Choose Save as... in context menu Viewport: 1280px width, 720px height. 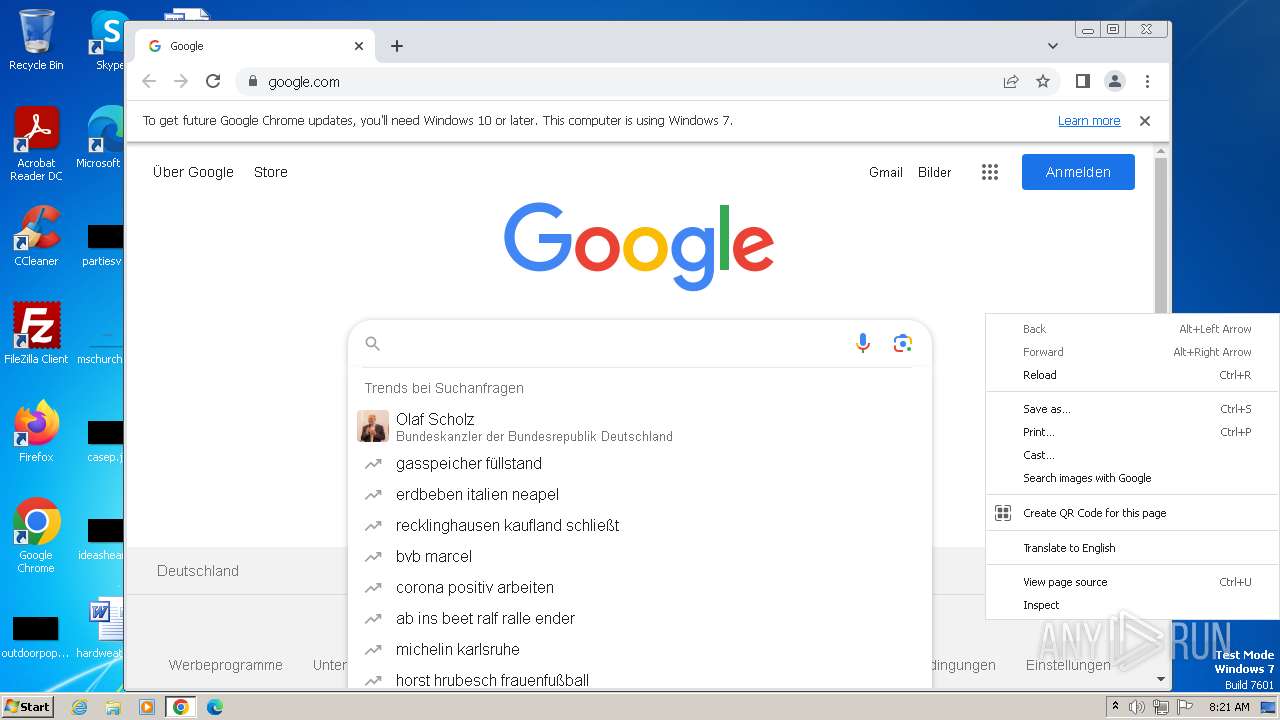coord(1133,409)
